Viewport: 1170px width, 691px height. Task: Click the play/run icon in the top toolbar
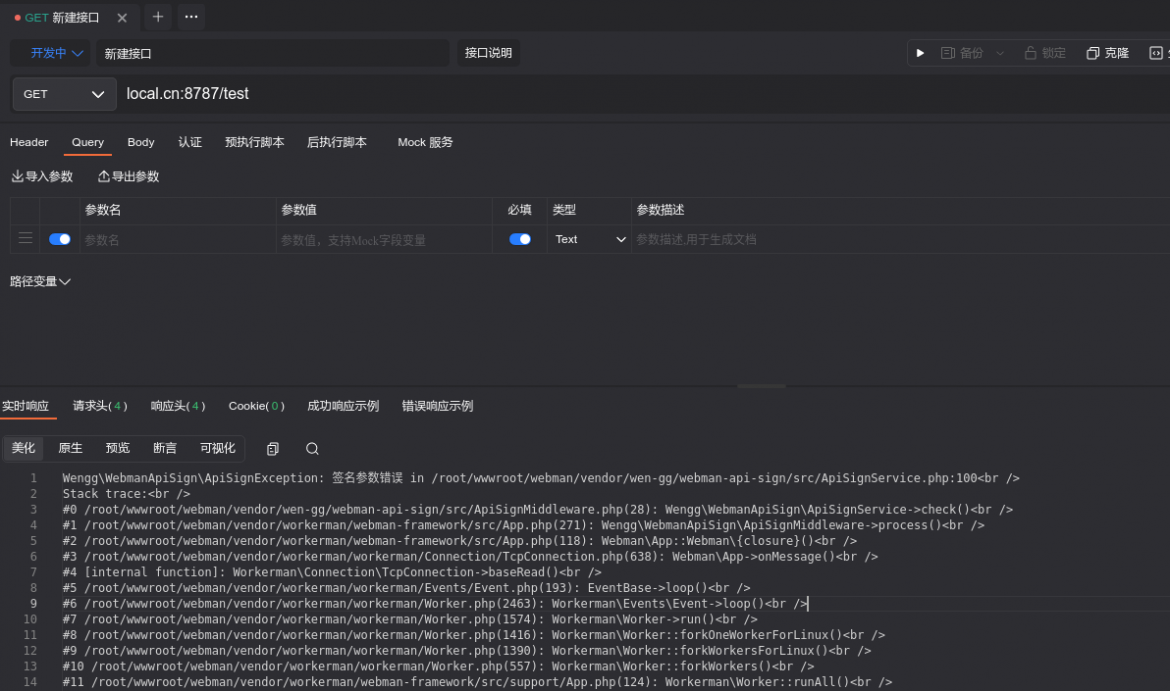(920, 53)
